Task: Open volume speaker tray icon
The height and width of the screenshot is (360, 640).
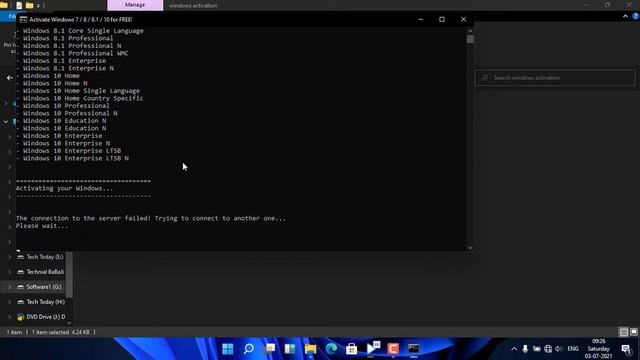Action: click(x=559, y=349)
